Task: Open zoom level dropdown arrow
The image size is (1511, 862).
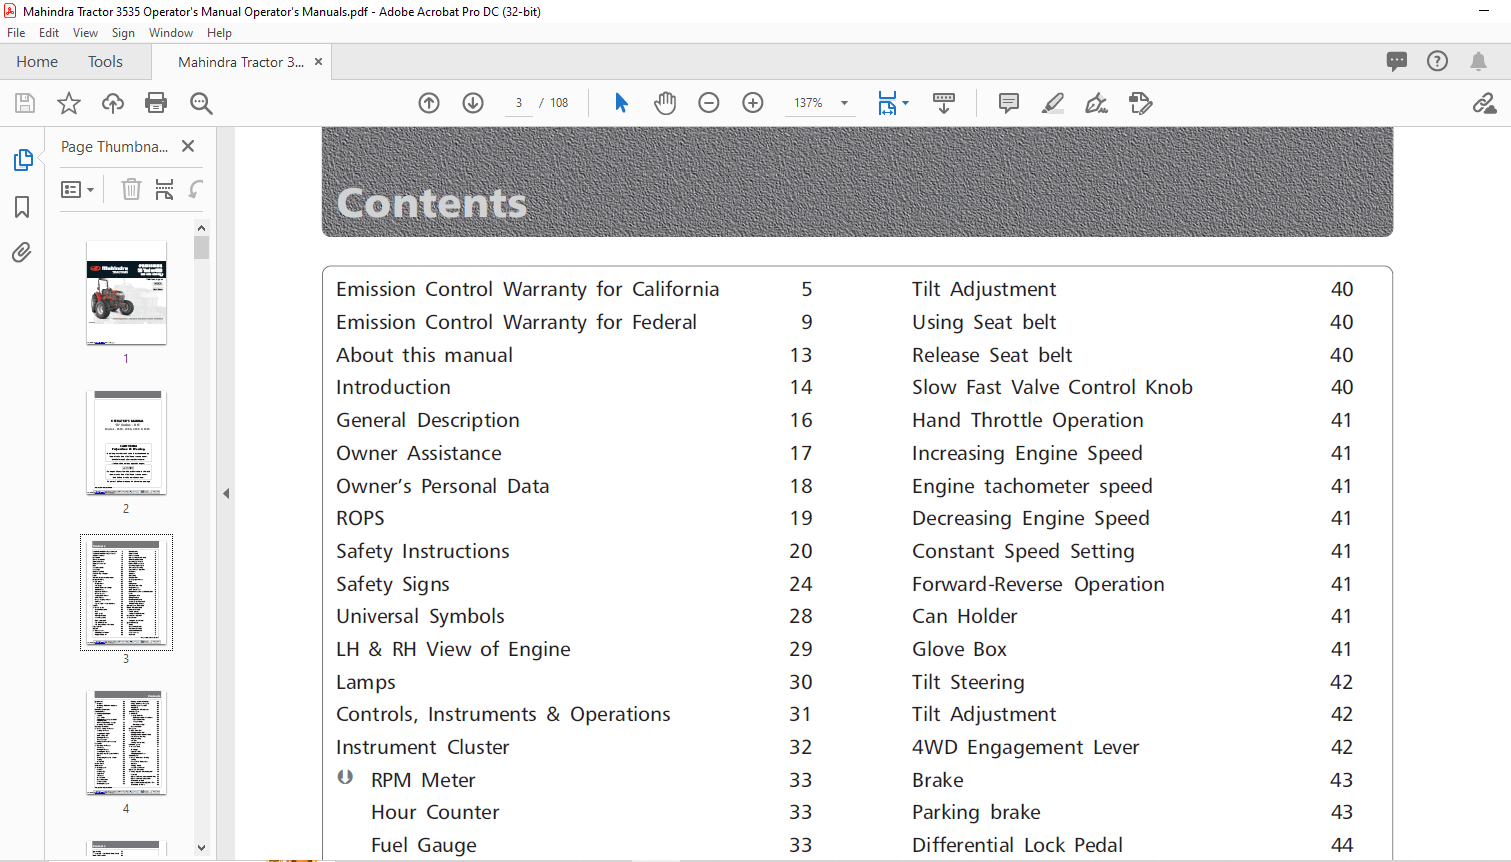Action: click(x=844, y=103)
